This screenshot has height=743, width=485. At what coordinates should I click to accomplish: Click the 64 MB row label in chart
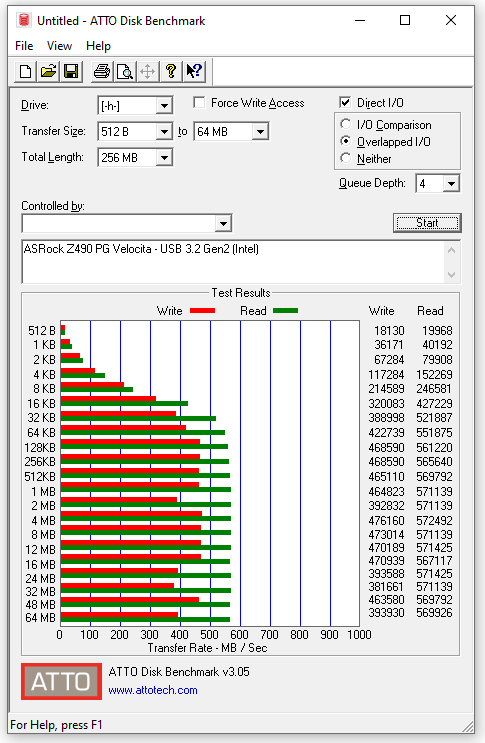click(41, 618)
